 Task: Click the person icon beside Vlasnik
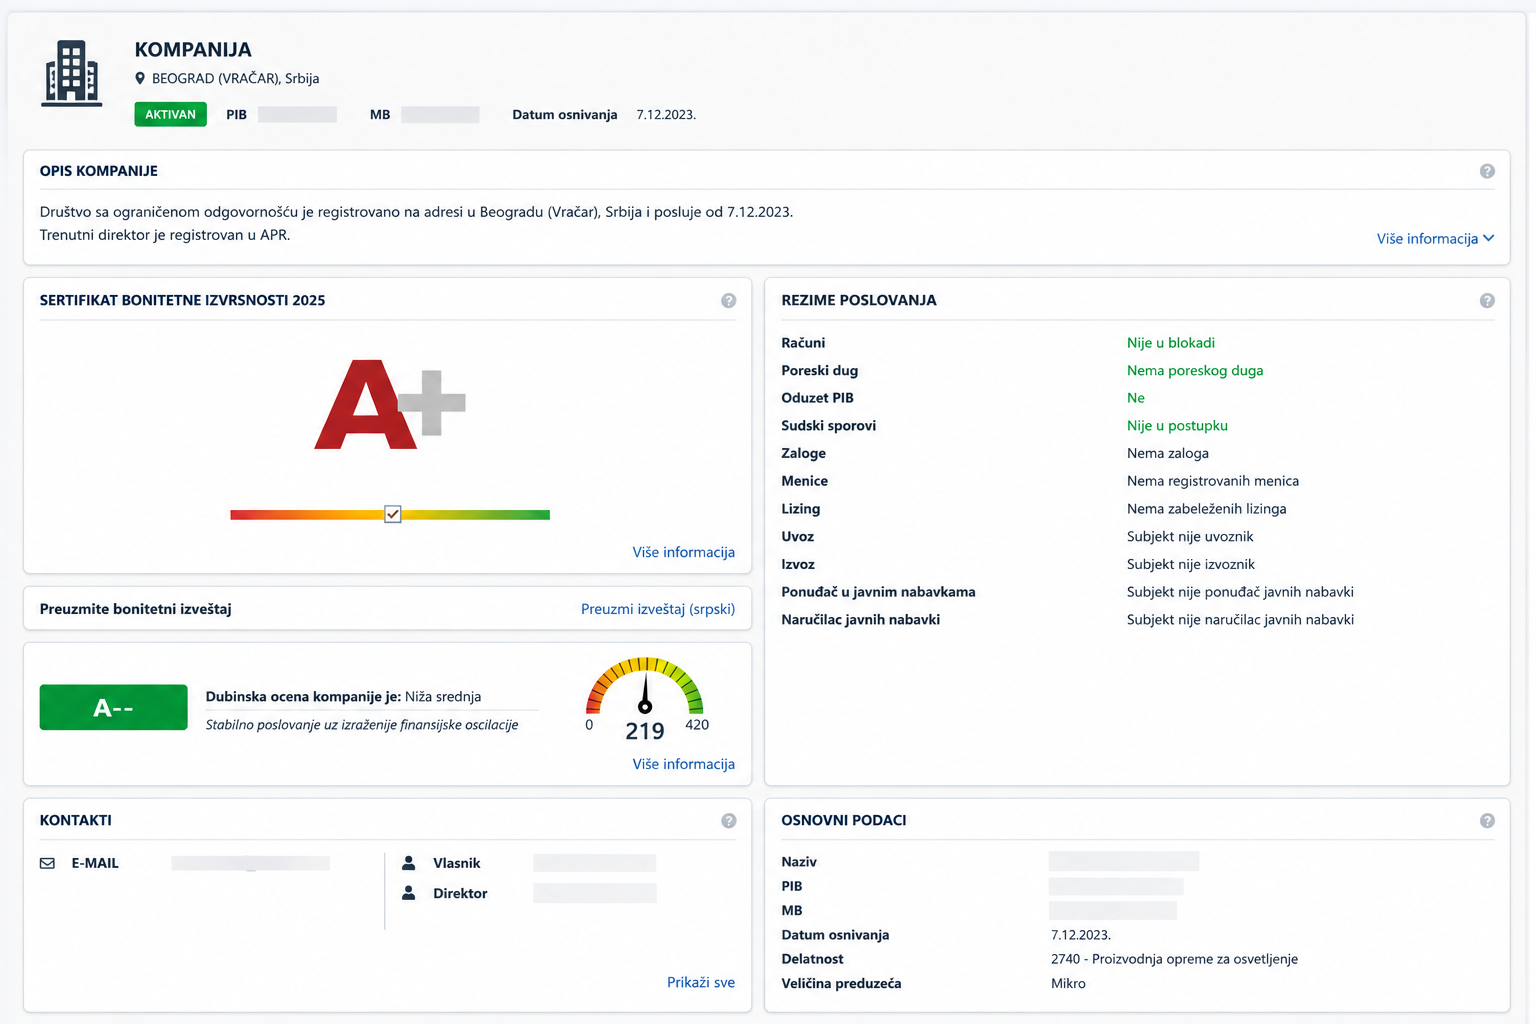tap(409, 862)
